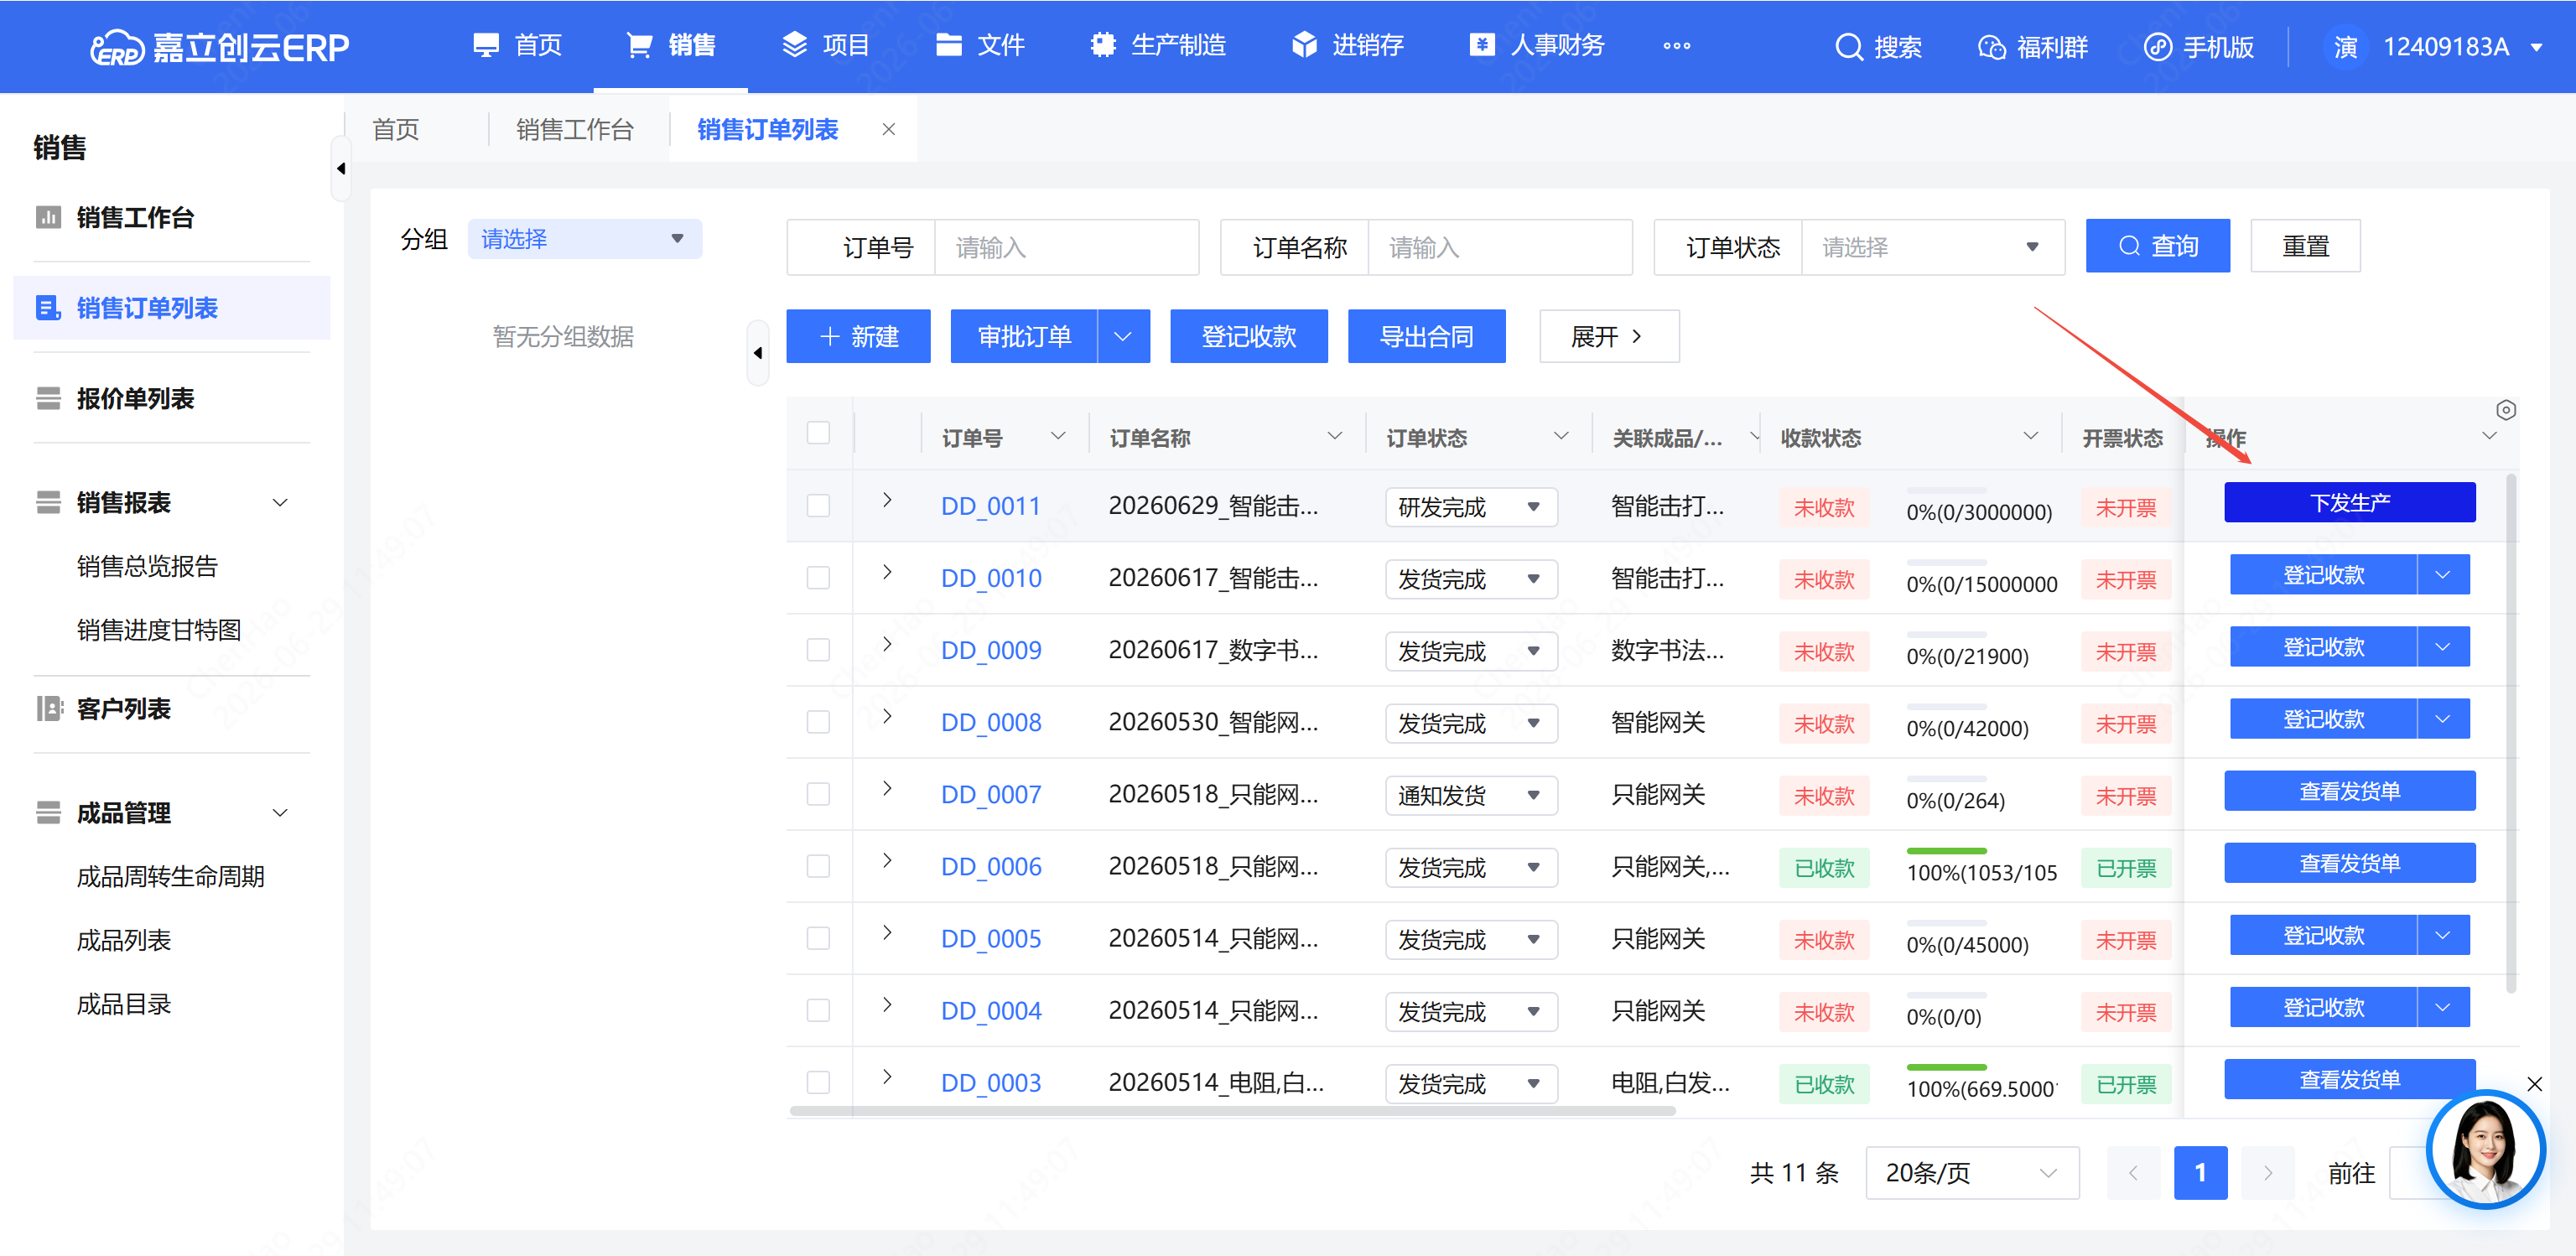Screen dimensions: 2576x1256
Task: Collapse 成品管理 sidebar section chevron
Action: [280, 812]
